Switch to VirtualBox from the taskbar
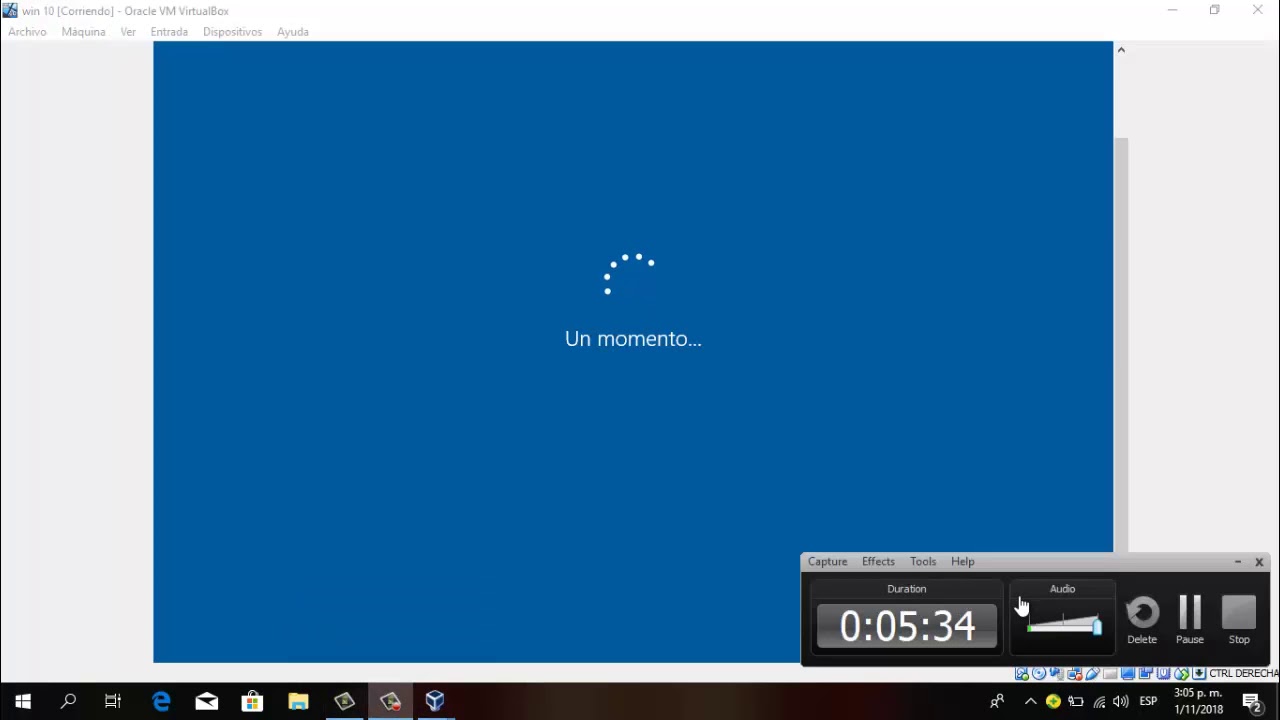The width and height of the screenshot is (1280, 720). point(435,701)
